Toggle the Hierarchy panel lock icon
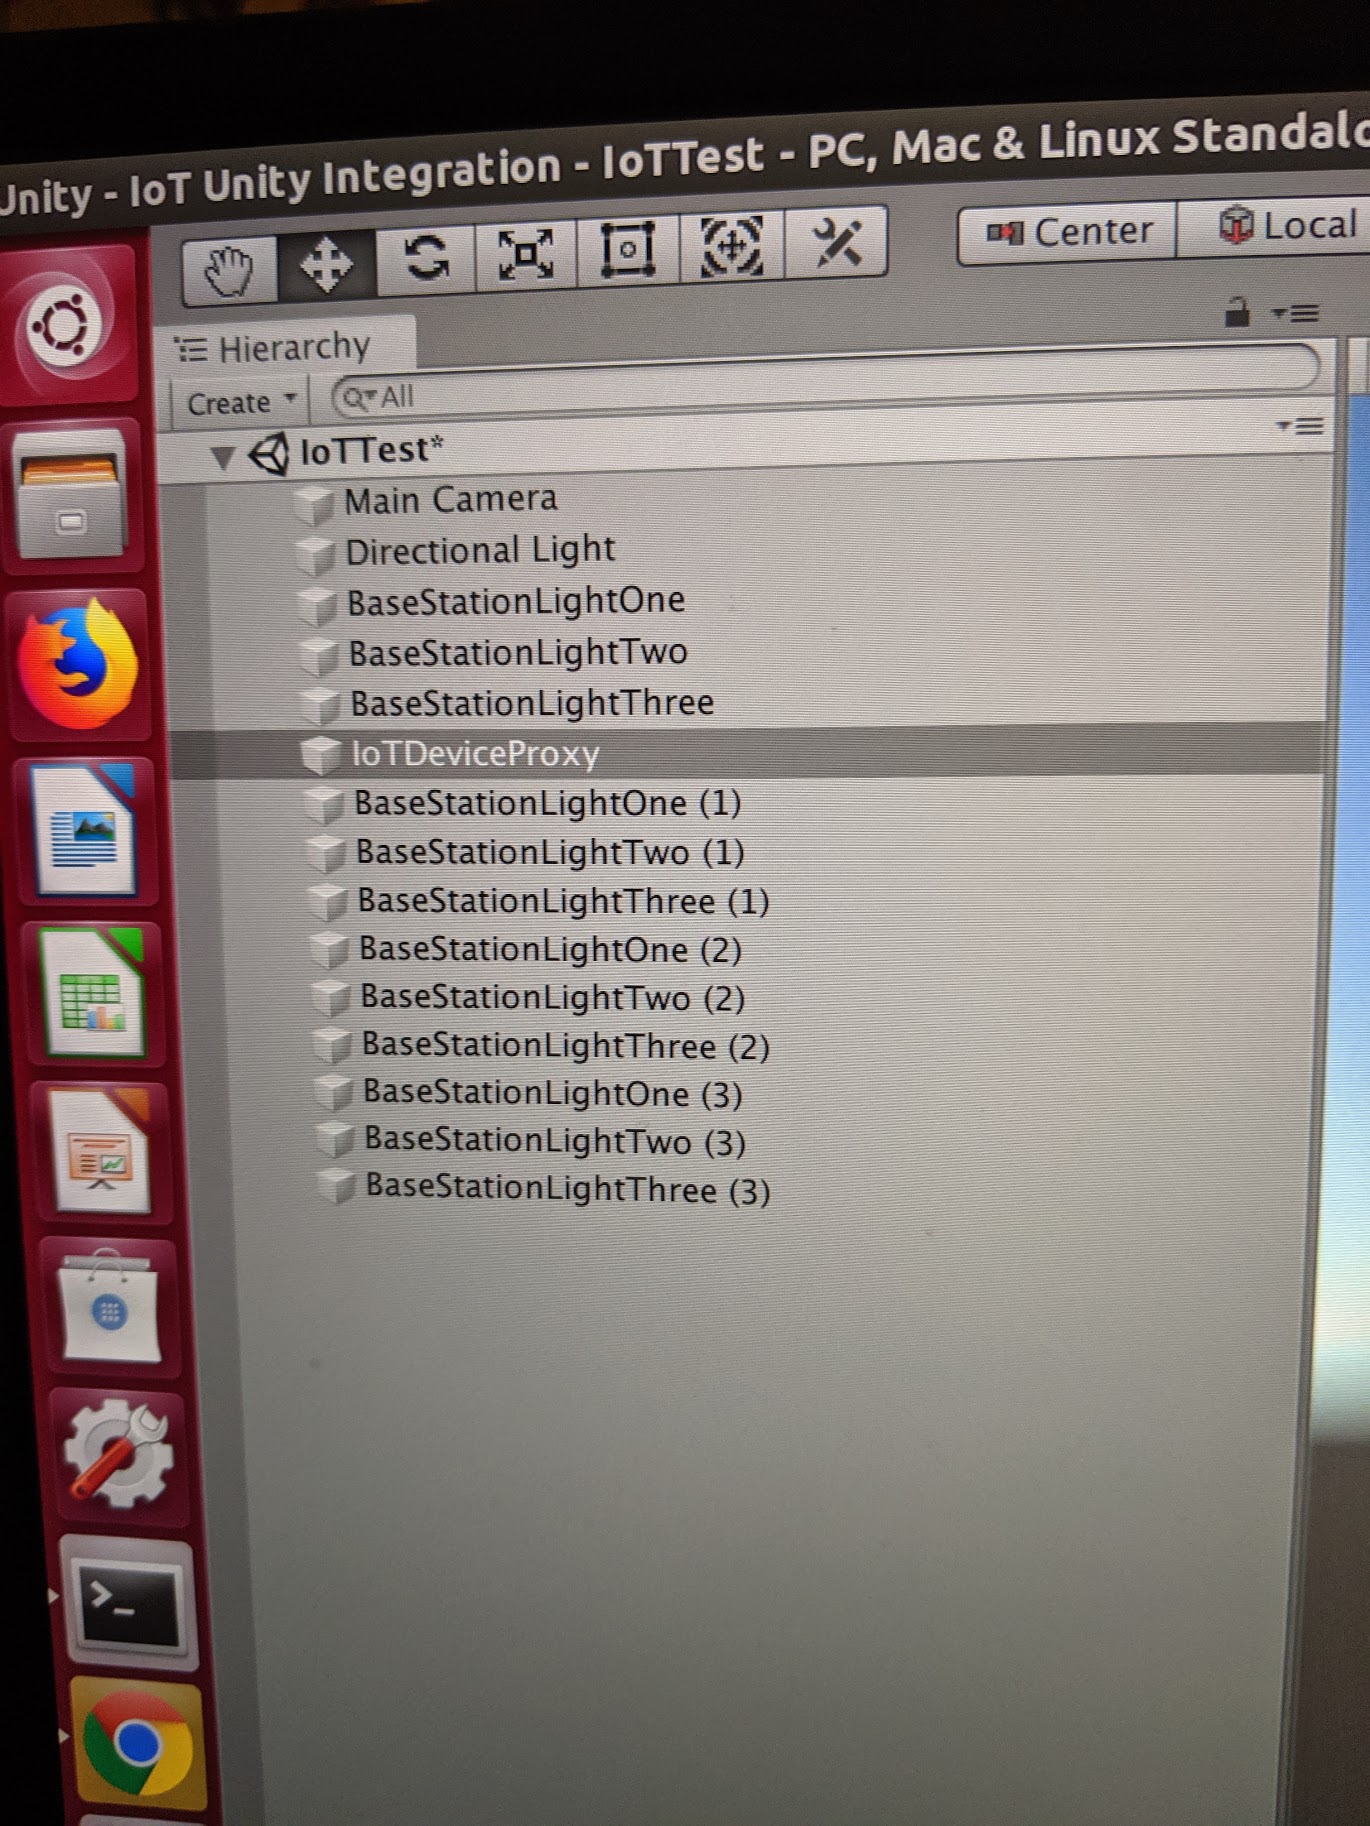The height and width of the screenshot is (1826, 1370). point(1237,313)
